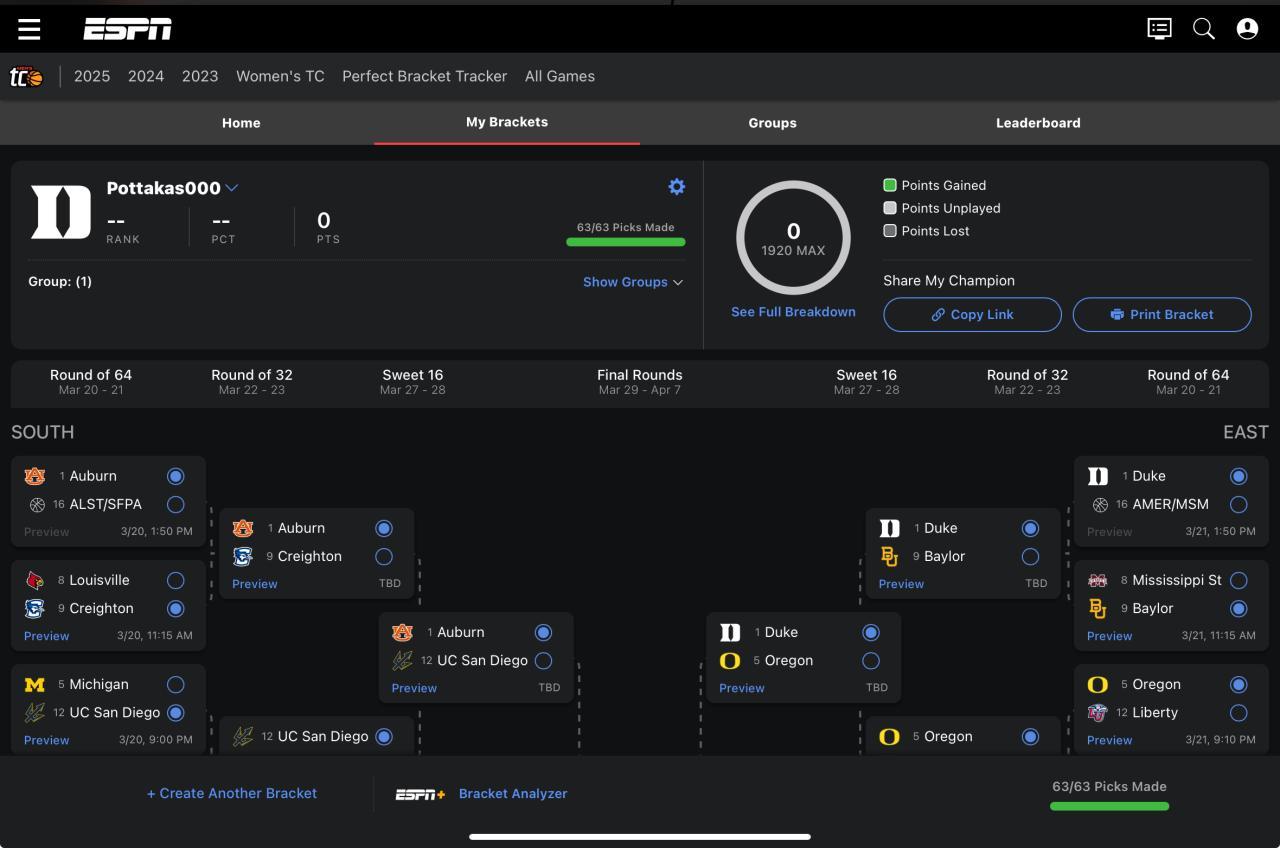Open the Women's TC menu item
This screenshot has width=1280, height=848.
click(x=280, y=76)
